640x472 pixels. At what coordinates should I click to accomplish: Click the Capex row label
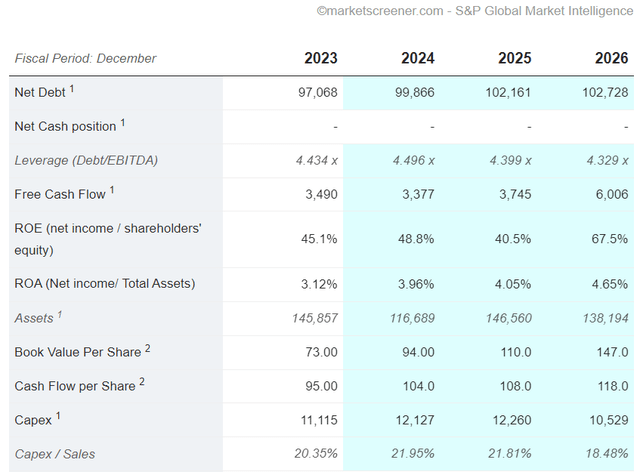(x=37, y=419)
